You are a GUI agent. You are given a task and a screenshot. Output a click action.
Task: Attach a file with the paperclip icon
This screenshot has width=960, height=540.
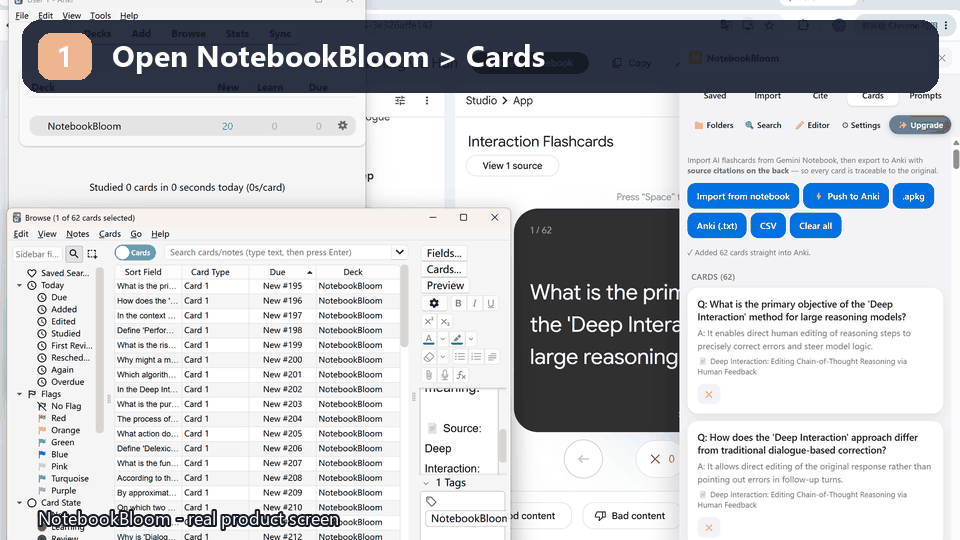[x=429, y=375]
